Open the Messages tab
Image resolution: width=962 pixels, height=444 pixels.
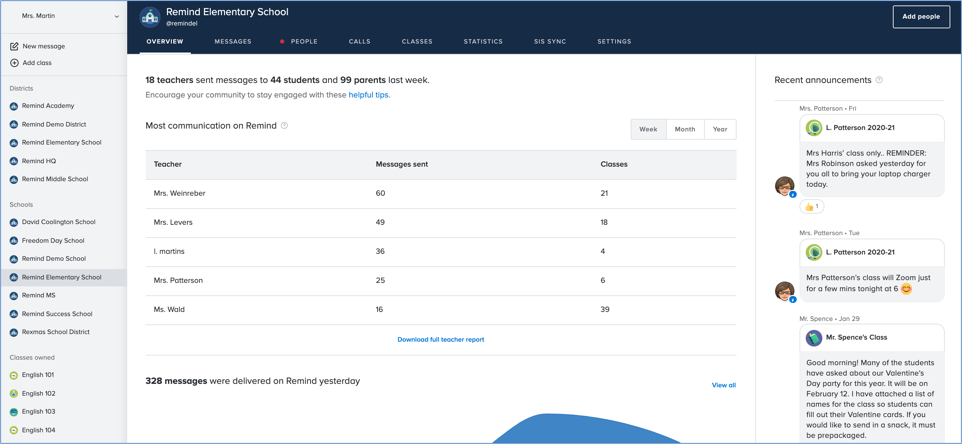(233, 42)
